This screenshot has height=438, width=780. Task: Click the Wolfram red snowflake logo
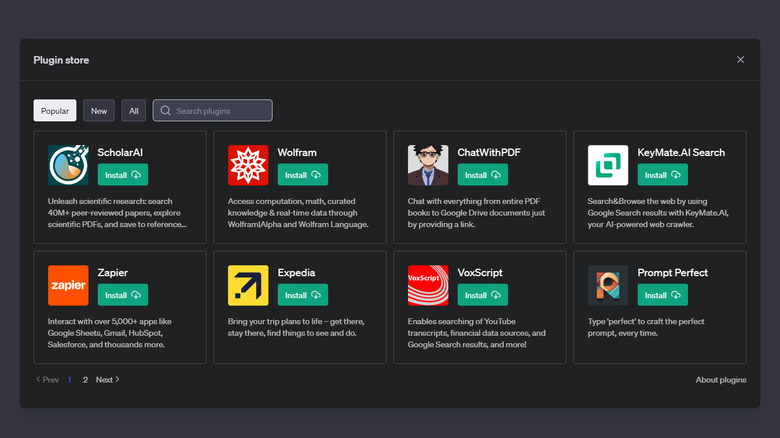point(248,165)
